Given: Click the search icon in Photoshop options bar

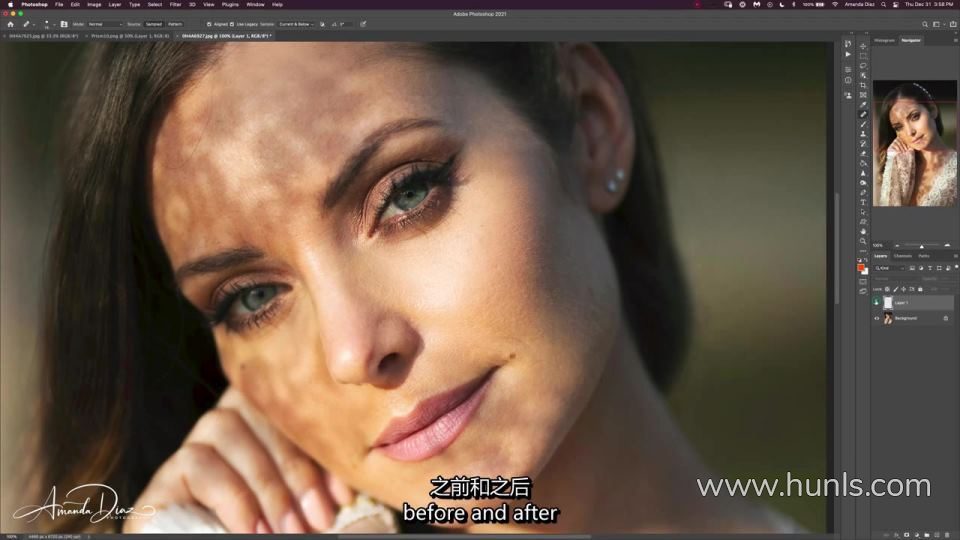Looking at the screenshot, I should pyautogui.click(x=925, y=24).
